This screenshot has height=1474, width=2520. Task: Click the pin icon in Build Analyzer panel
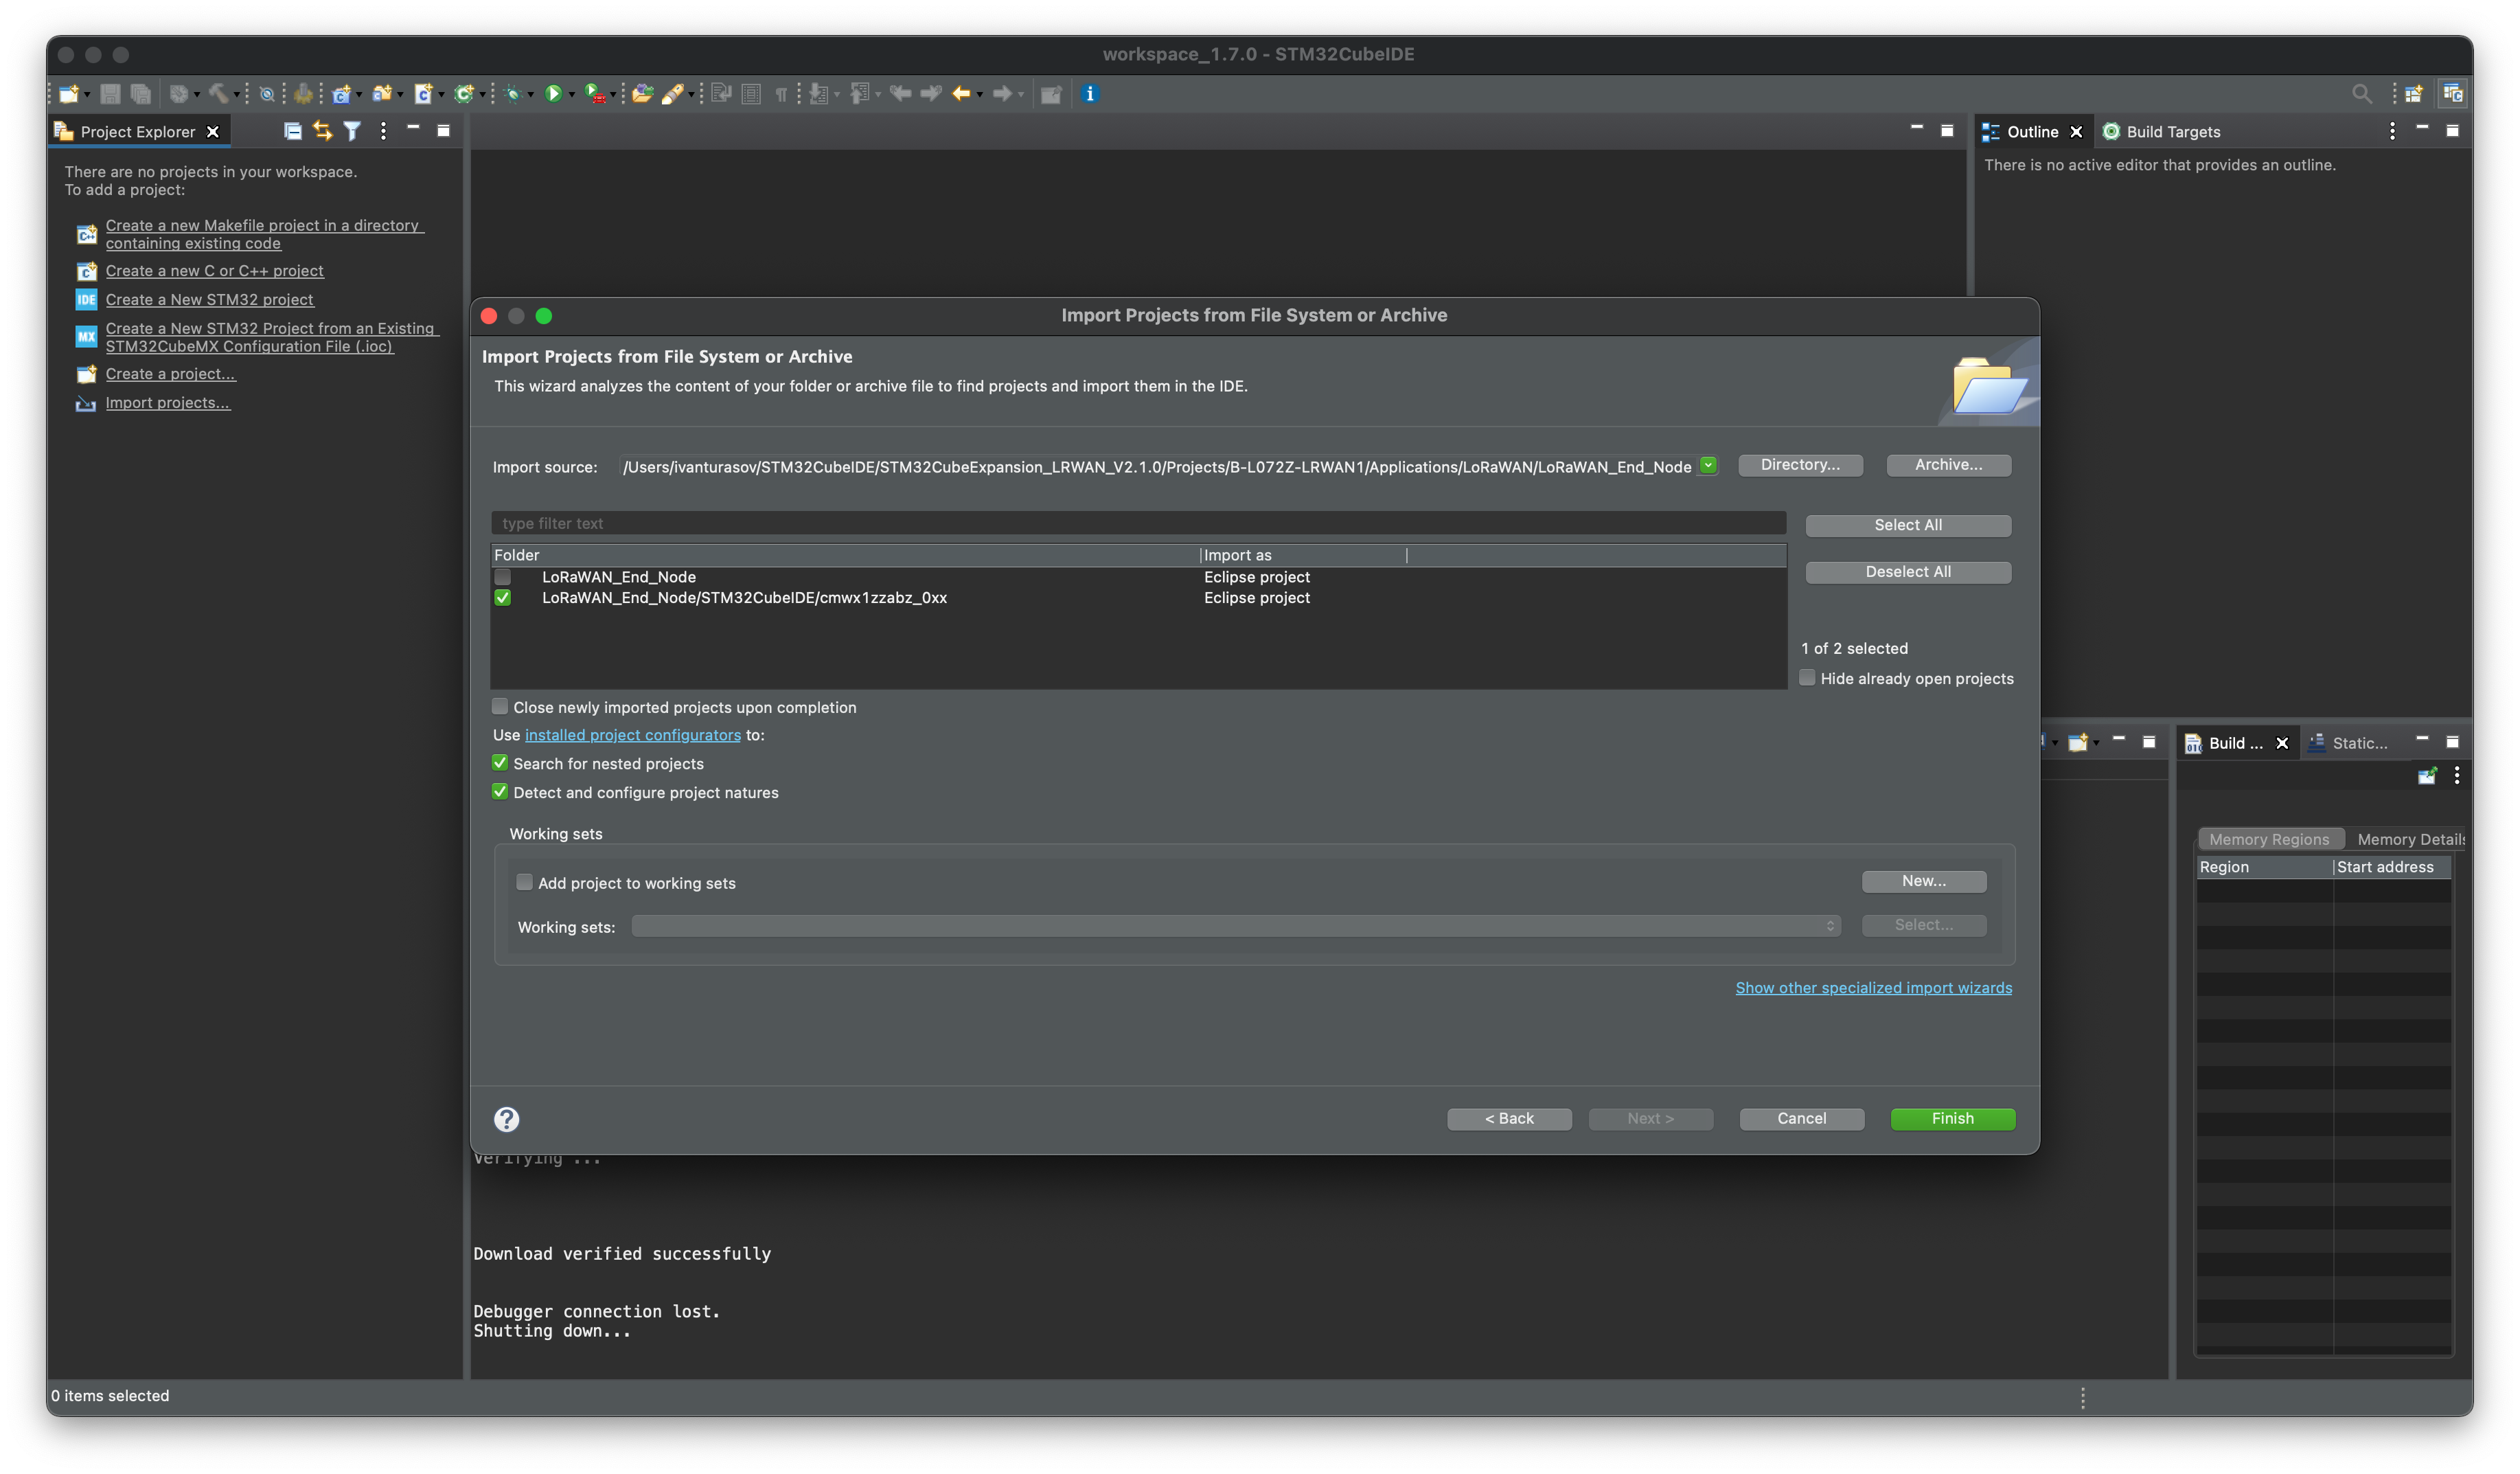point(2427,776)
